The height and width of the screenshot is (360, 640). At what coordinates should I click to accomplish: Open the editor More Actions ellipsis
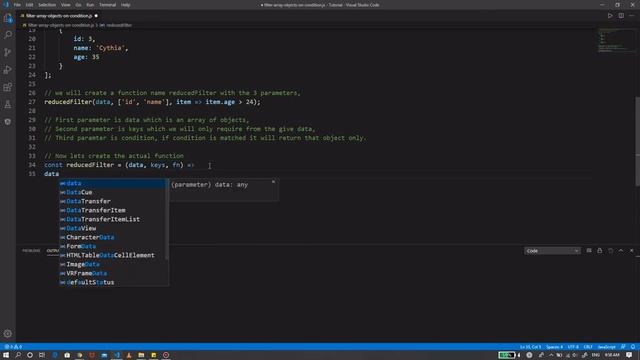coord(631,16)
